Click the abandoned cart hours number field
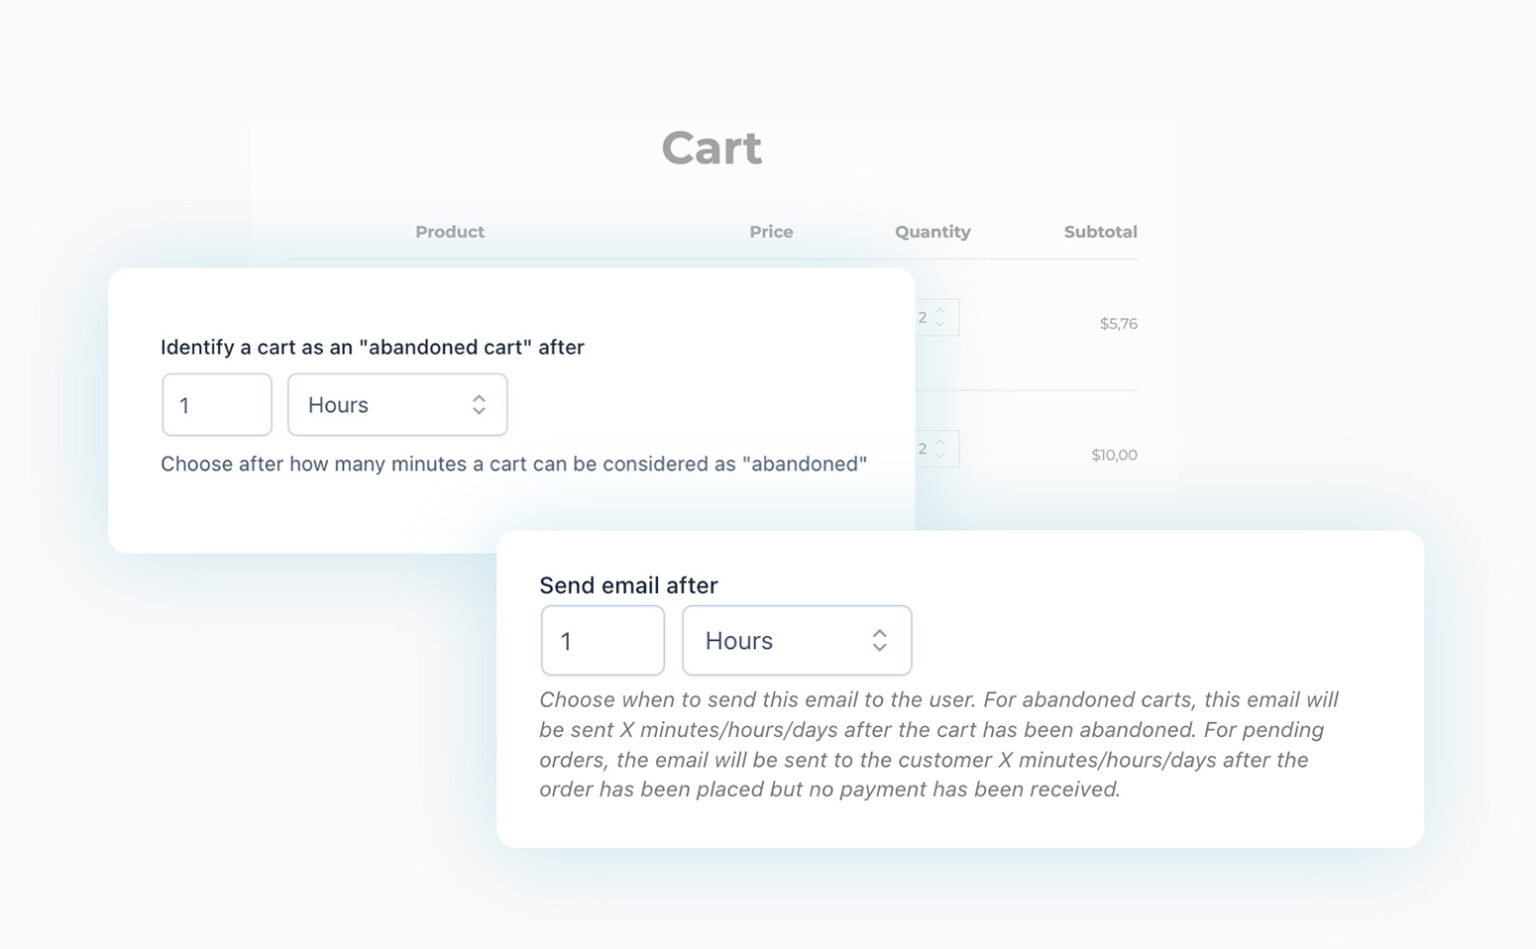This screenshot has height=949, width=1536. tap(216, 405)
